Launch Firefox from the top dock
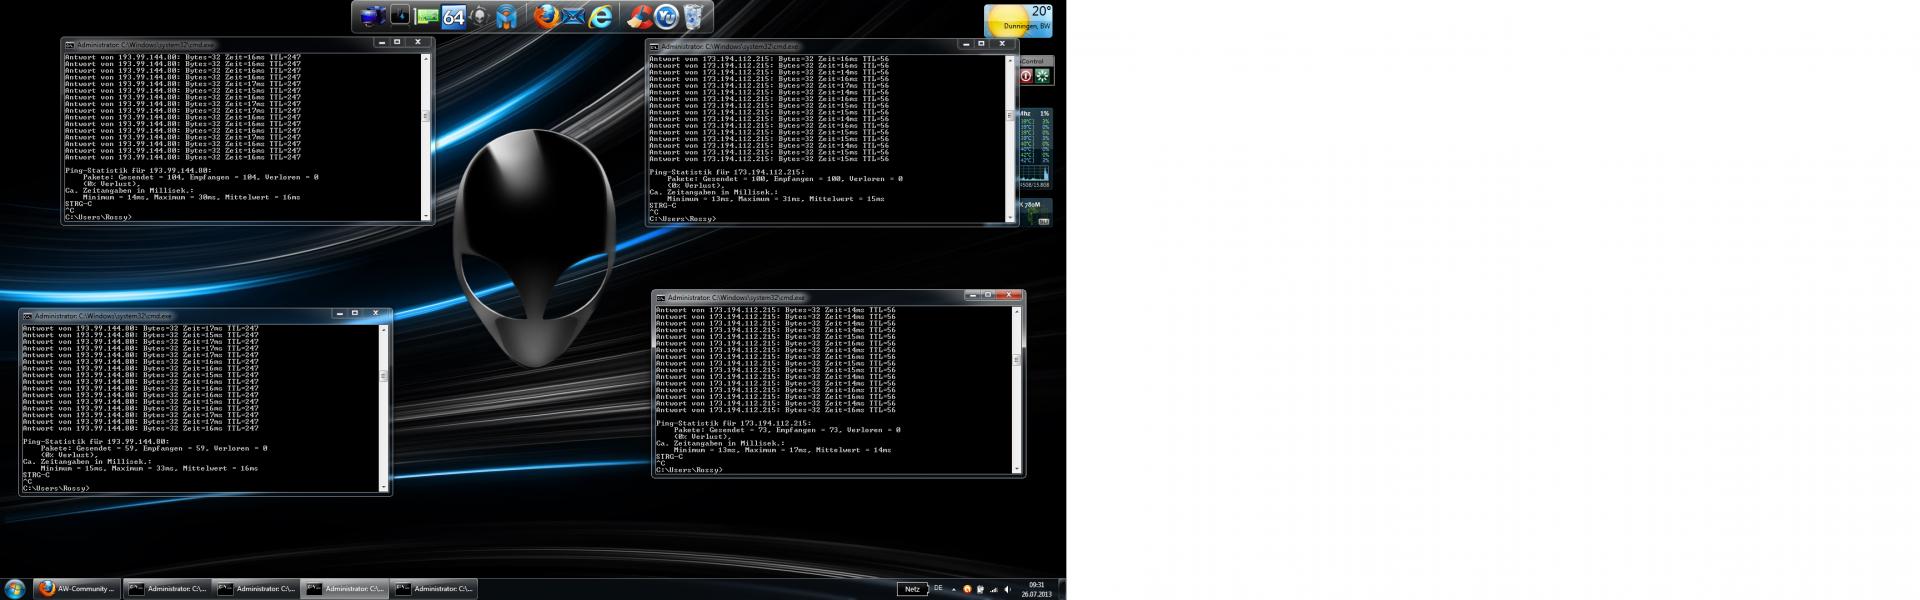 [x=545, y=16]
